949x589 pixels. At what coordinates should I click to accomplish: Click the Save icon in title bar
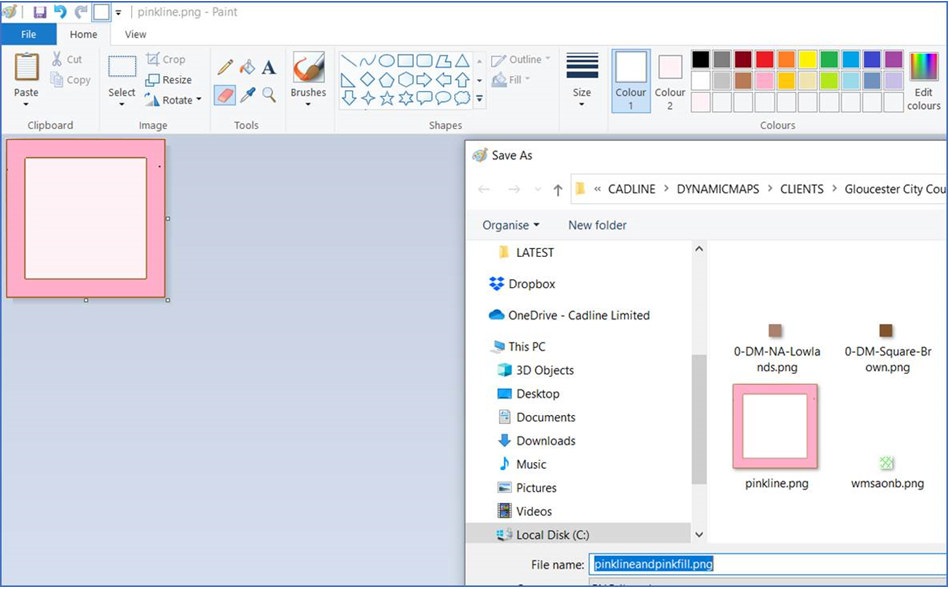[x=40, y=12]
